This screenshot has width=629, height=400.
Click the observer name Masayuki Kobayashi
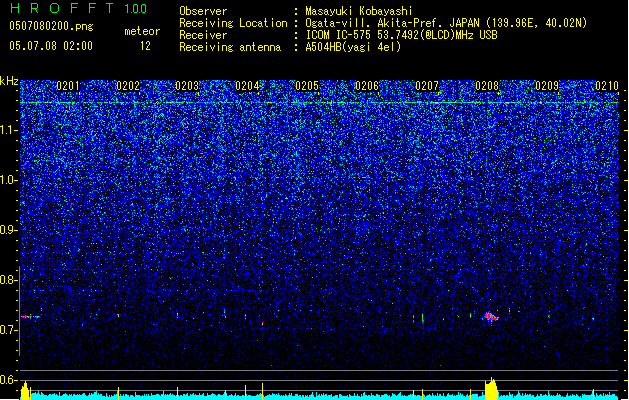click(359, 11)
